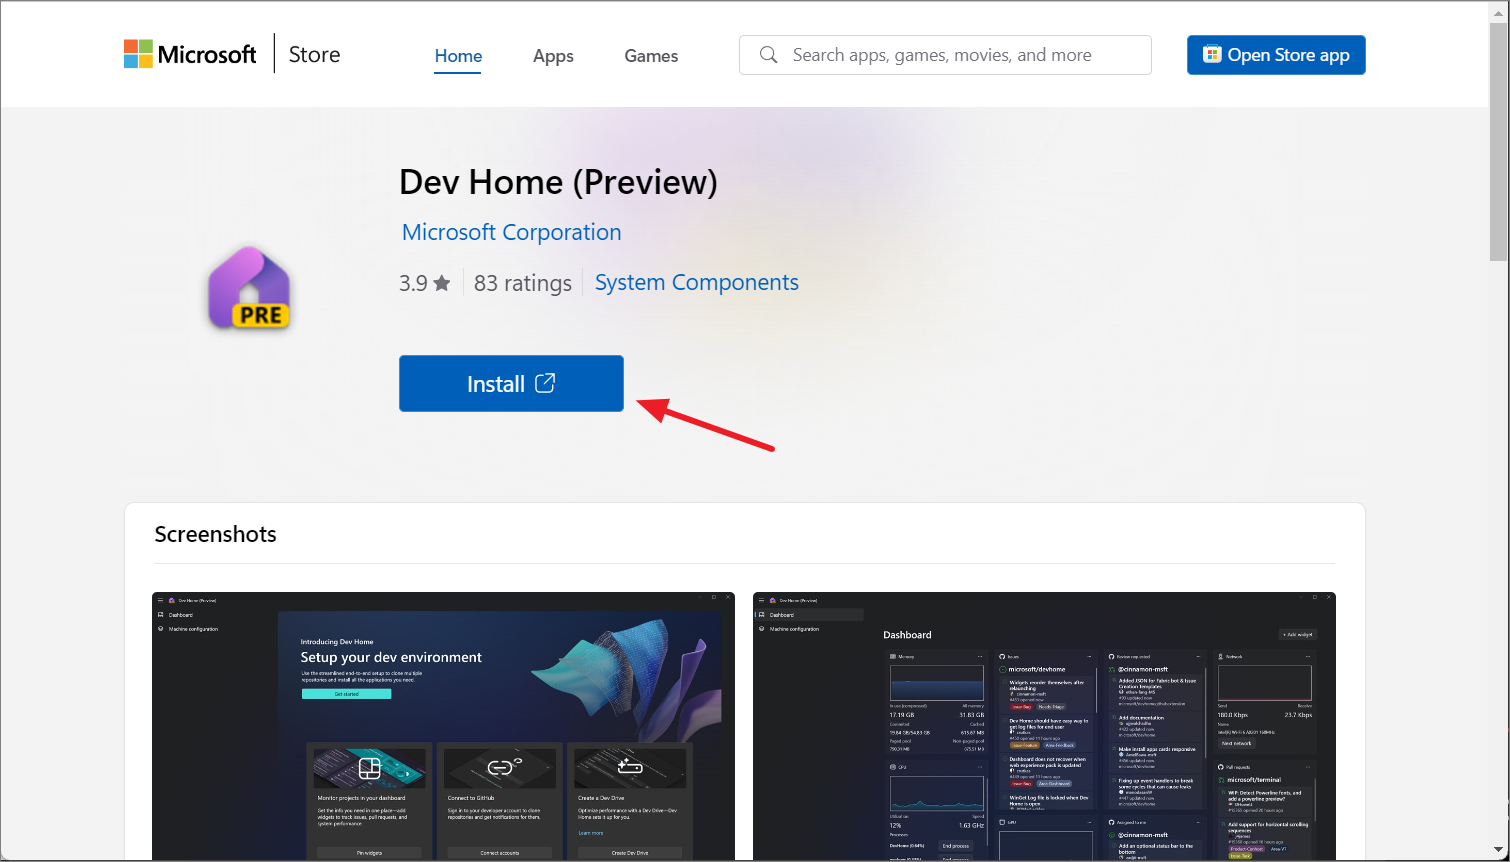Click the Install button for Dev Home

tap(511, 383)
